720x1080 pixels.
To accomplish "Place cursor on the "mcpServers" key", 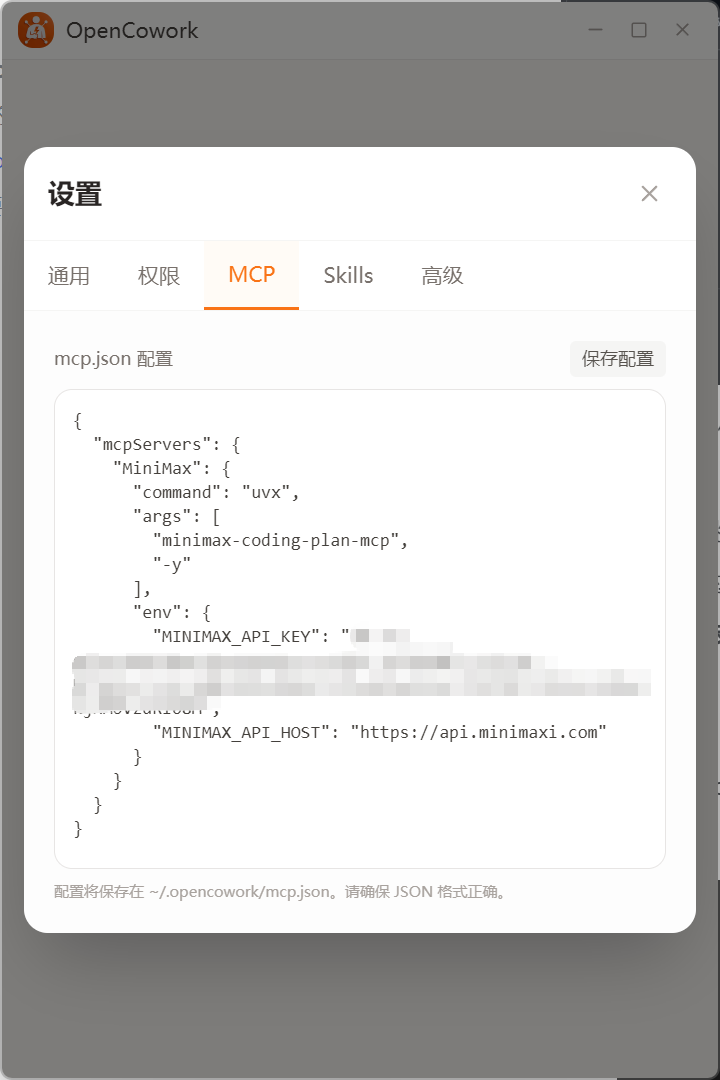I will tap(152, 444).
